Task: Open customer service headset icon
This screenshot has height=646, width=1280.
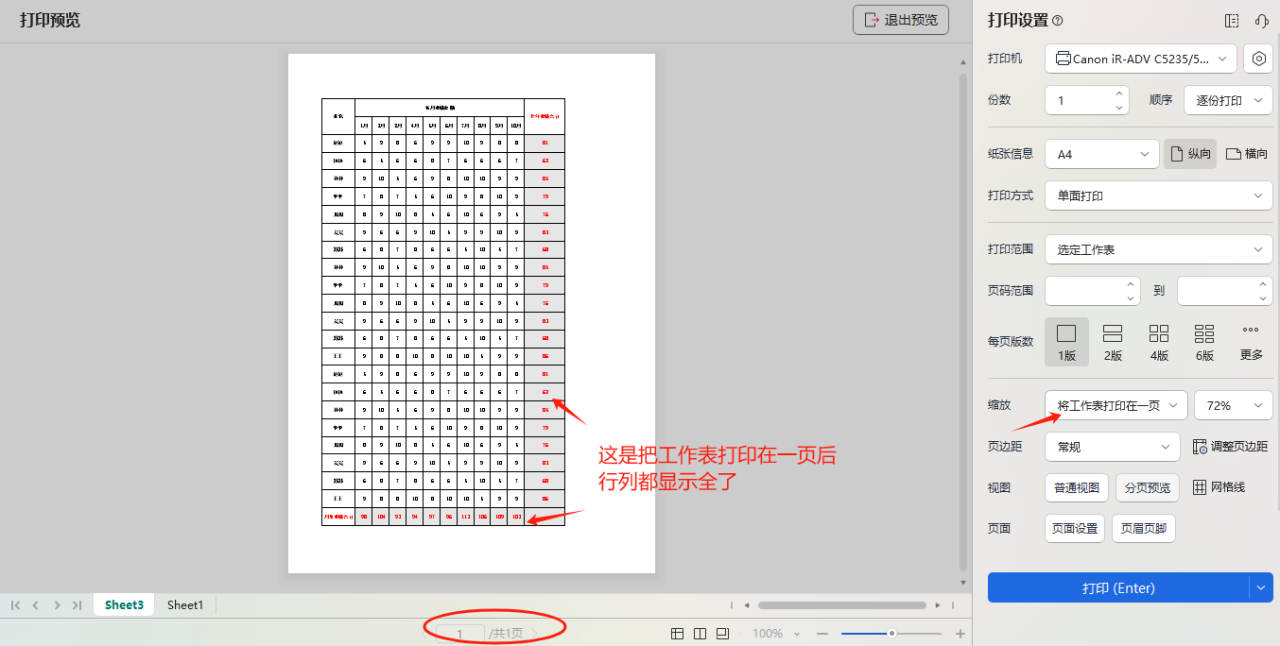Action: pos(1261,21)
